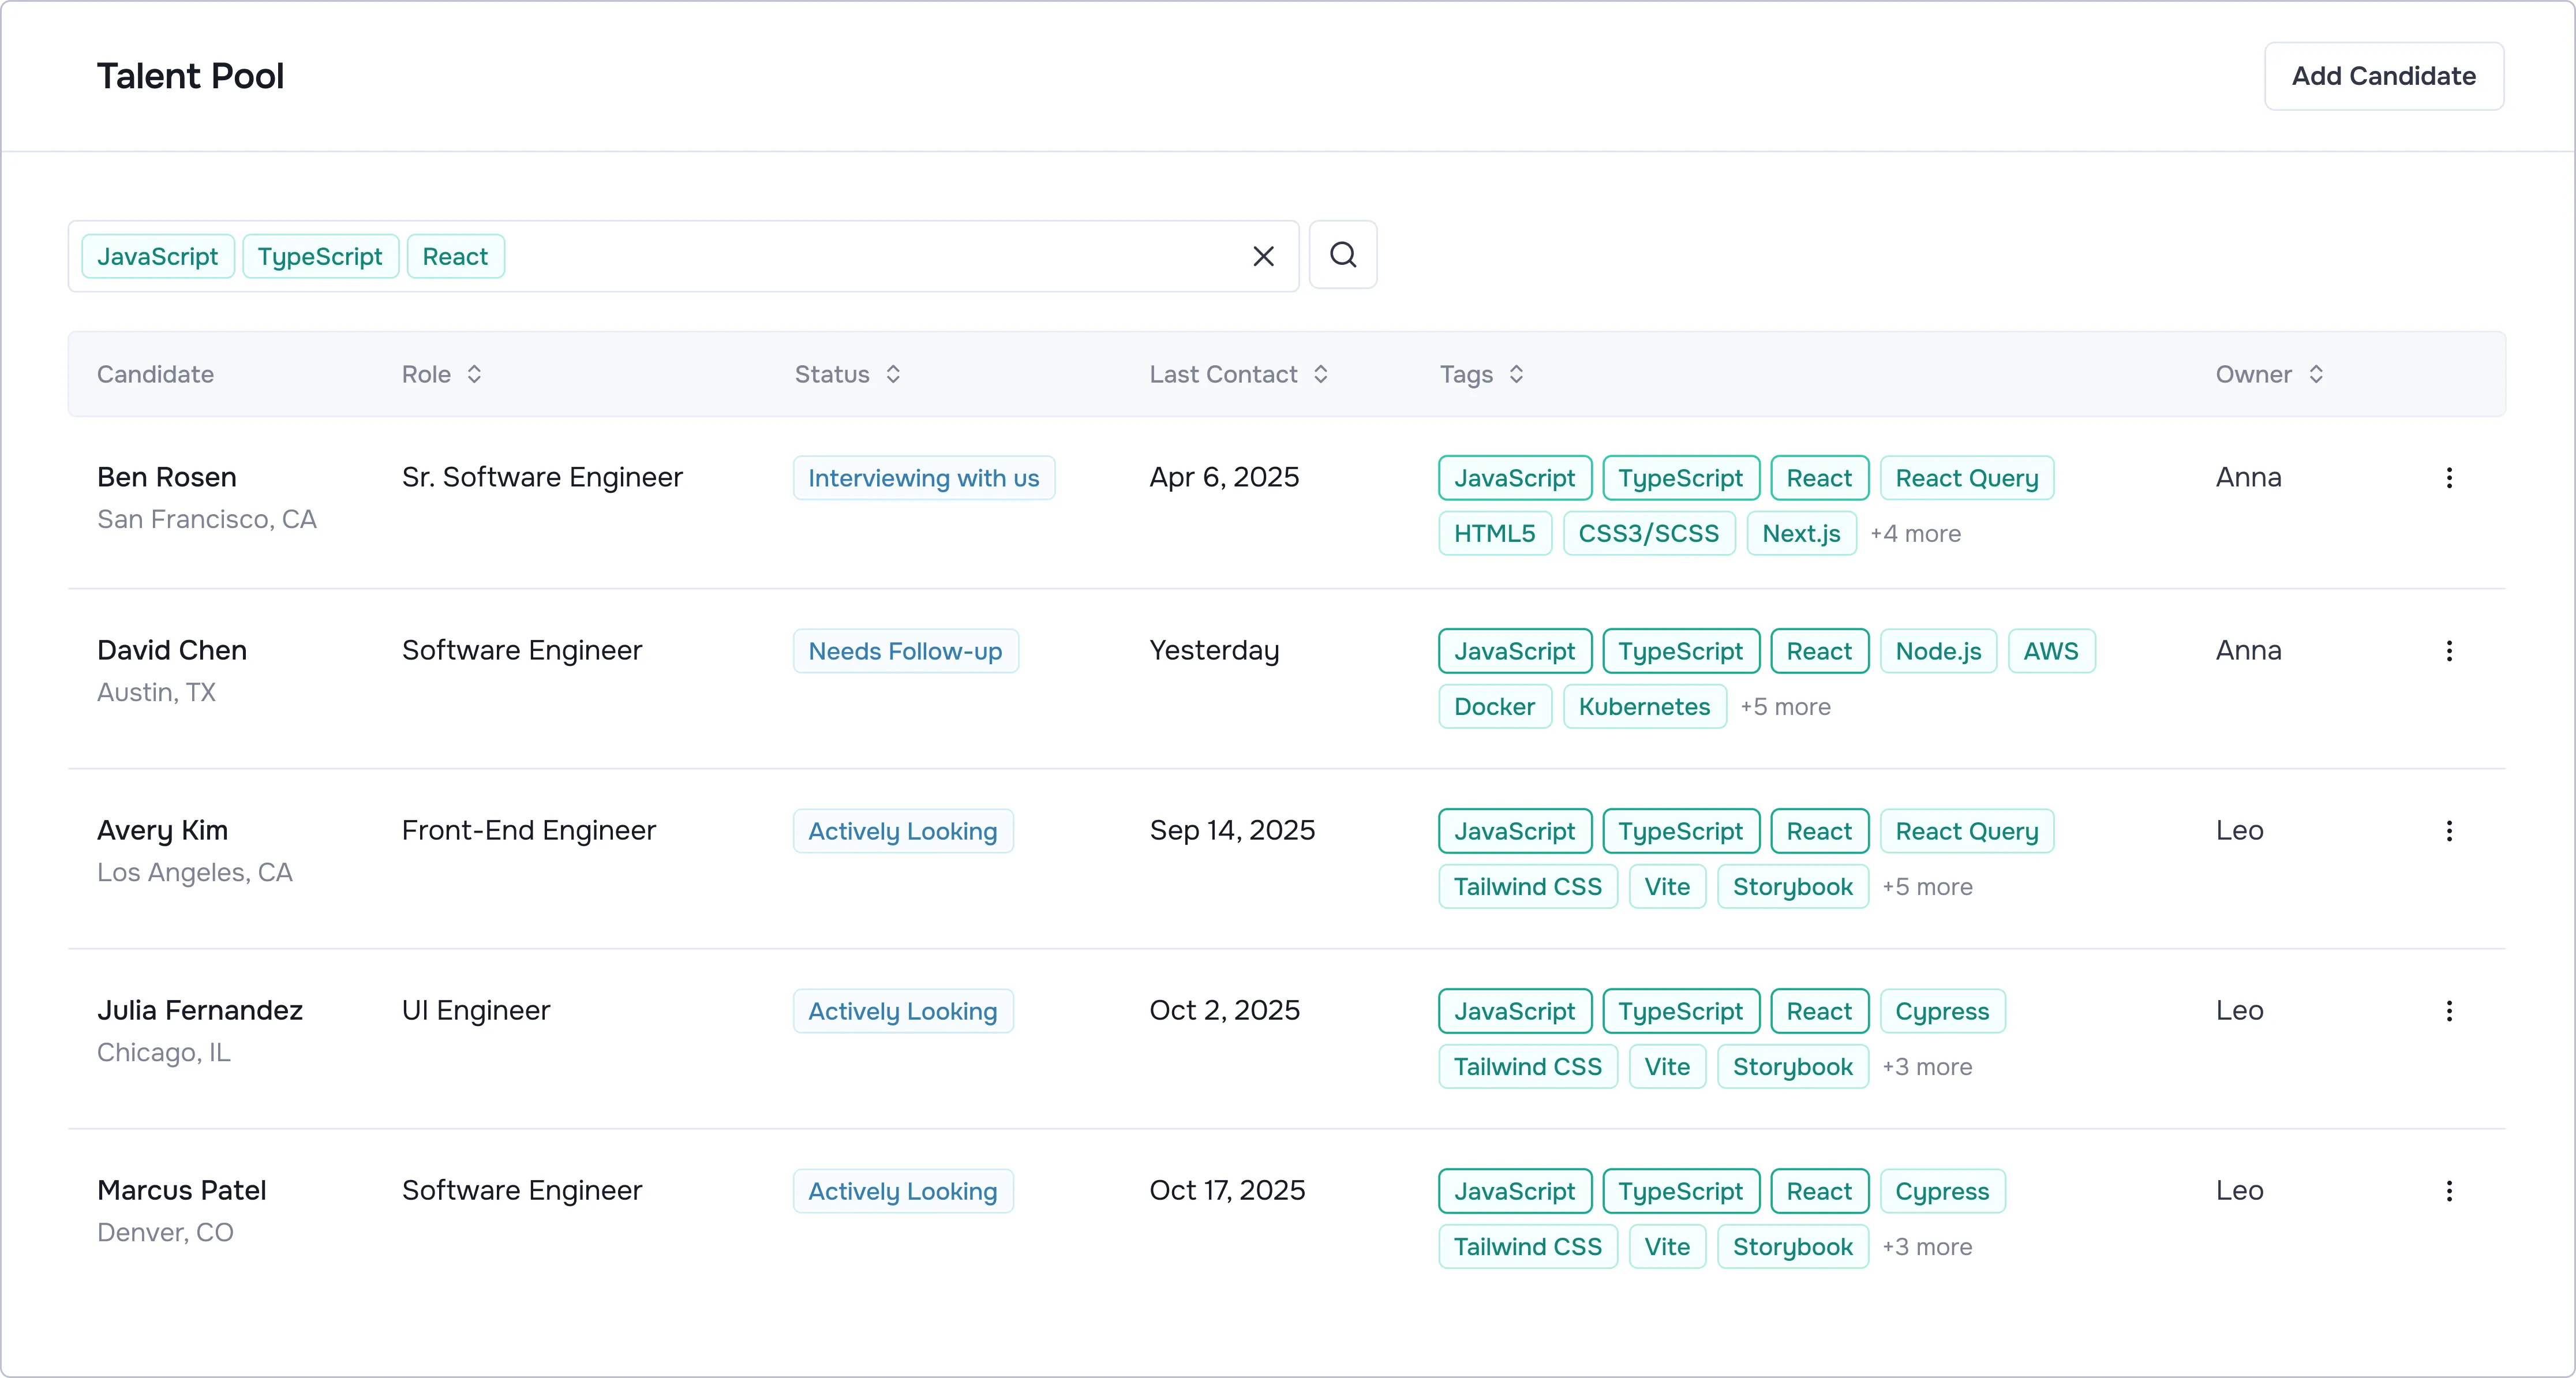Open Marcus Patel's row options menu
The height and width of the screenshot is (1378, 2576).
2449,1191
